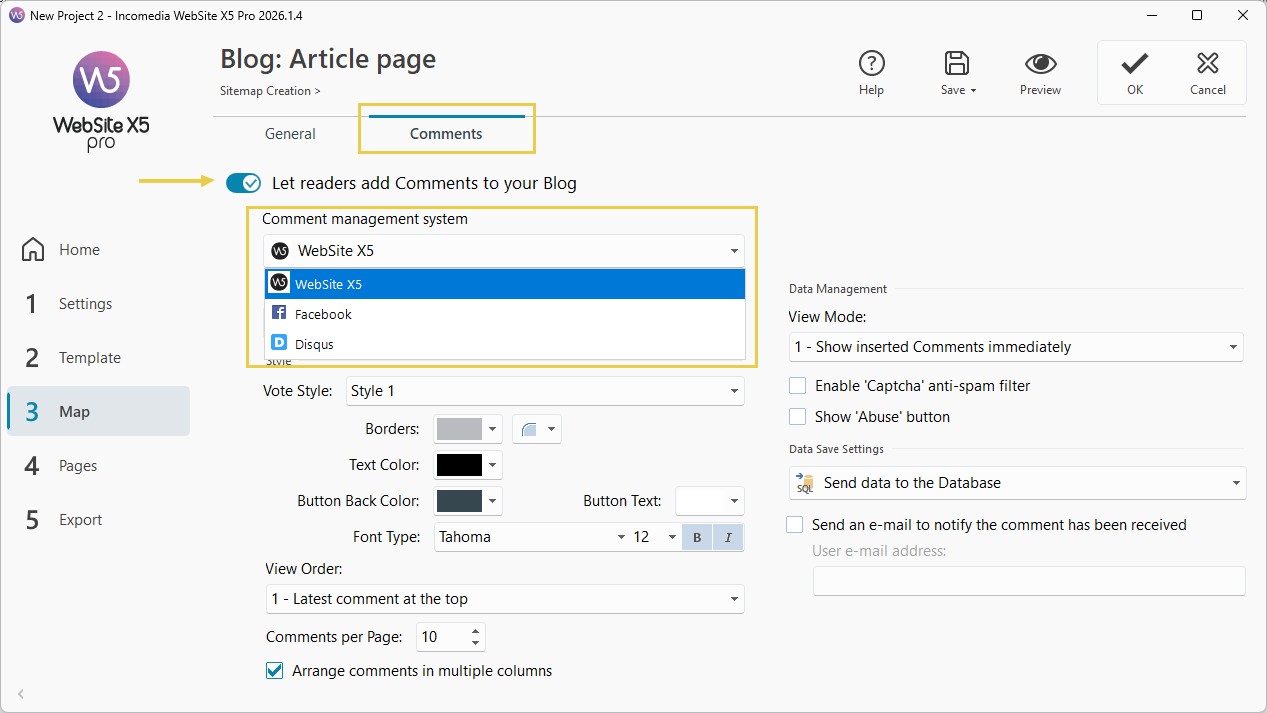1267x713 pixels.
Task: Open the Help icon
Action: 871,64
